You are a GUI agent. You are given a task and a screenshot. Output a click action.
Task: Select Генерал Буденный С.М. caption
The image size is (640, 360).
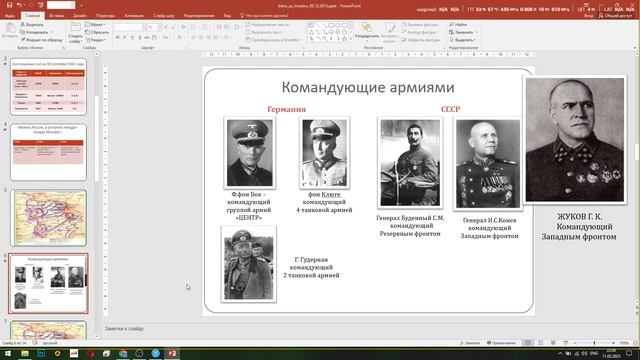tap(410, 226)
